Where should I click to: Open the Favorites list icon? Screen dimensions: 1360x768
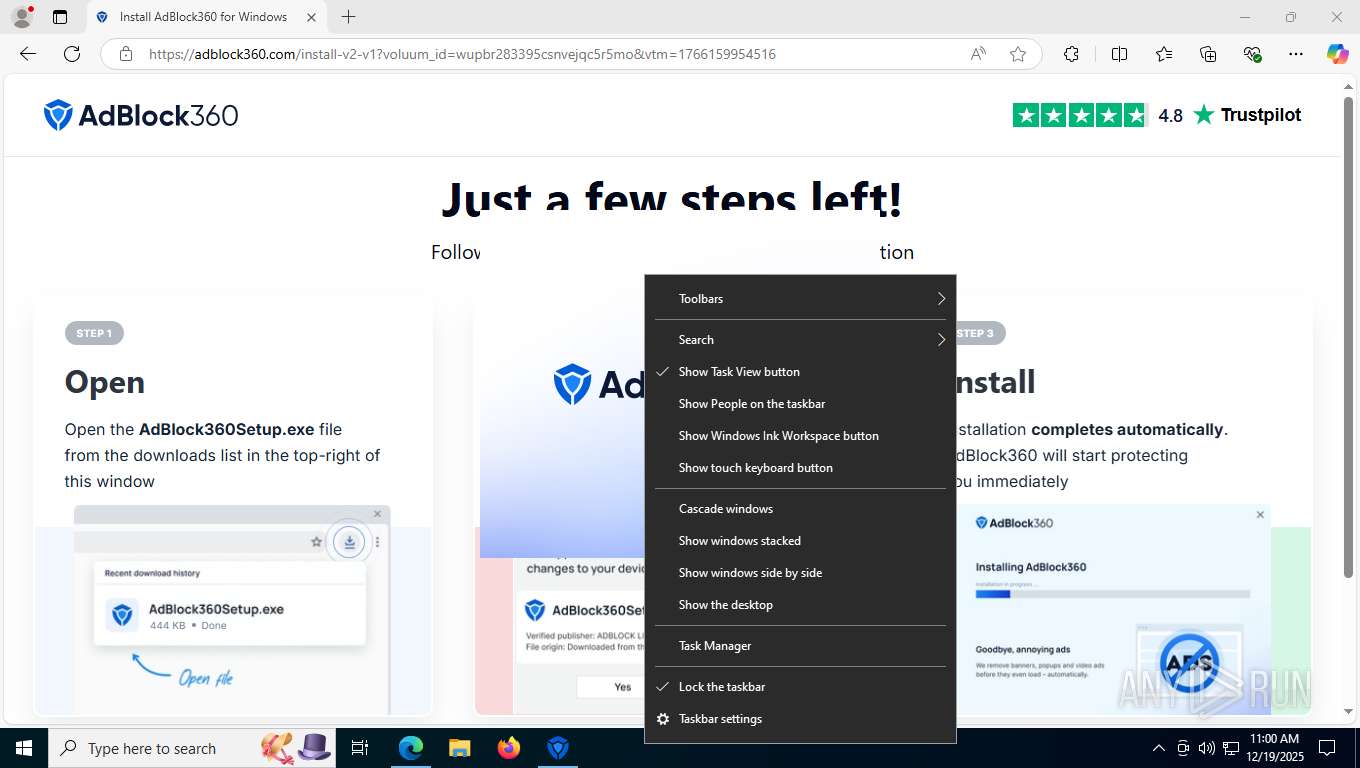[1164, 54]
